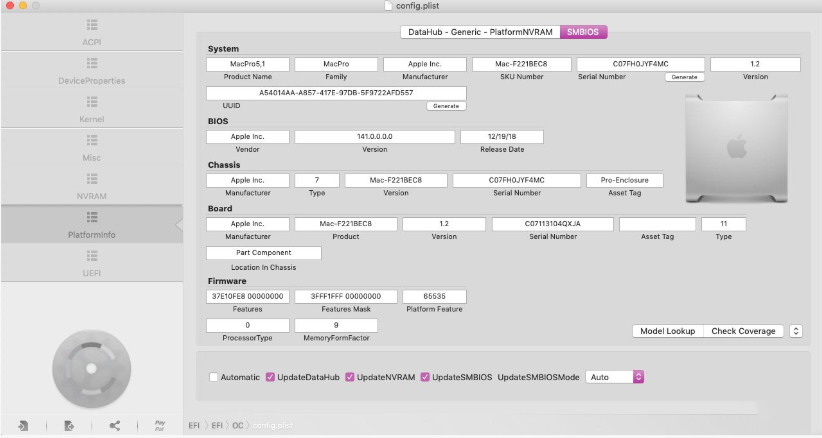
Task: Open the Kernel section
Action: pos(92,109)
